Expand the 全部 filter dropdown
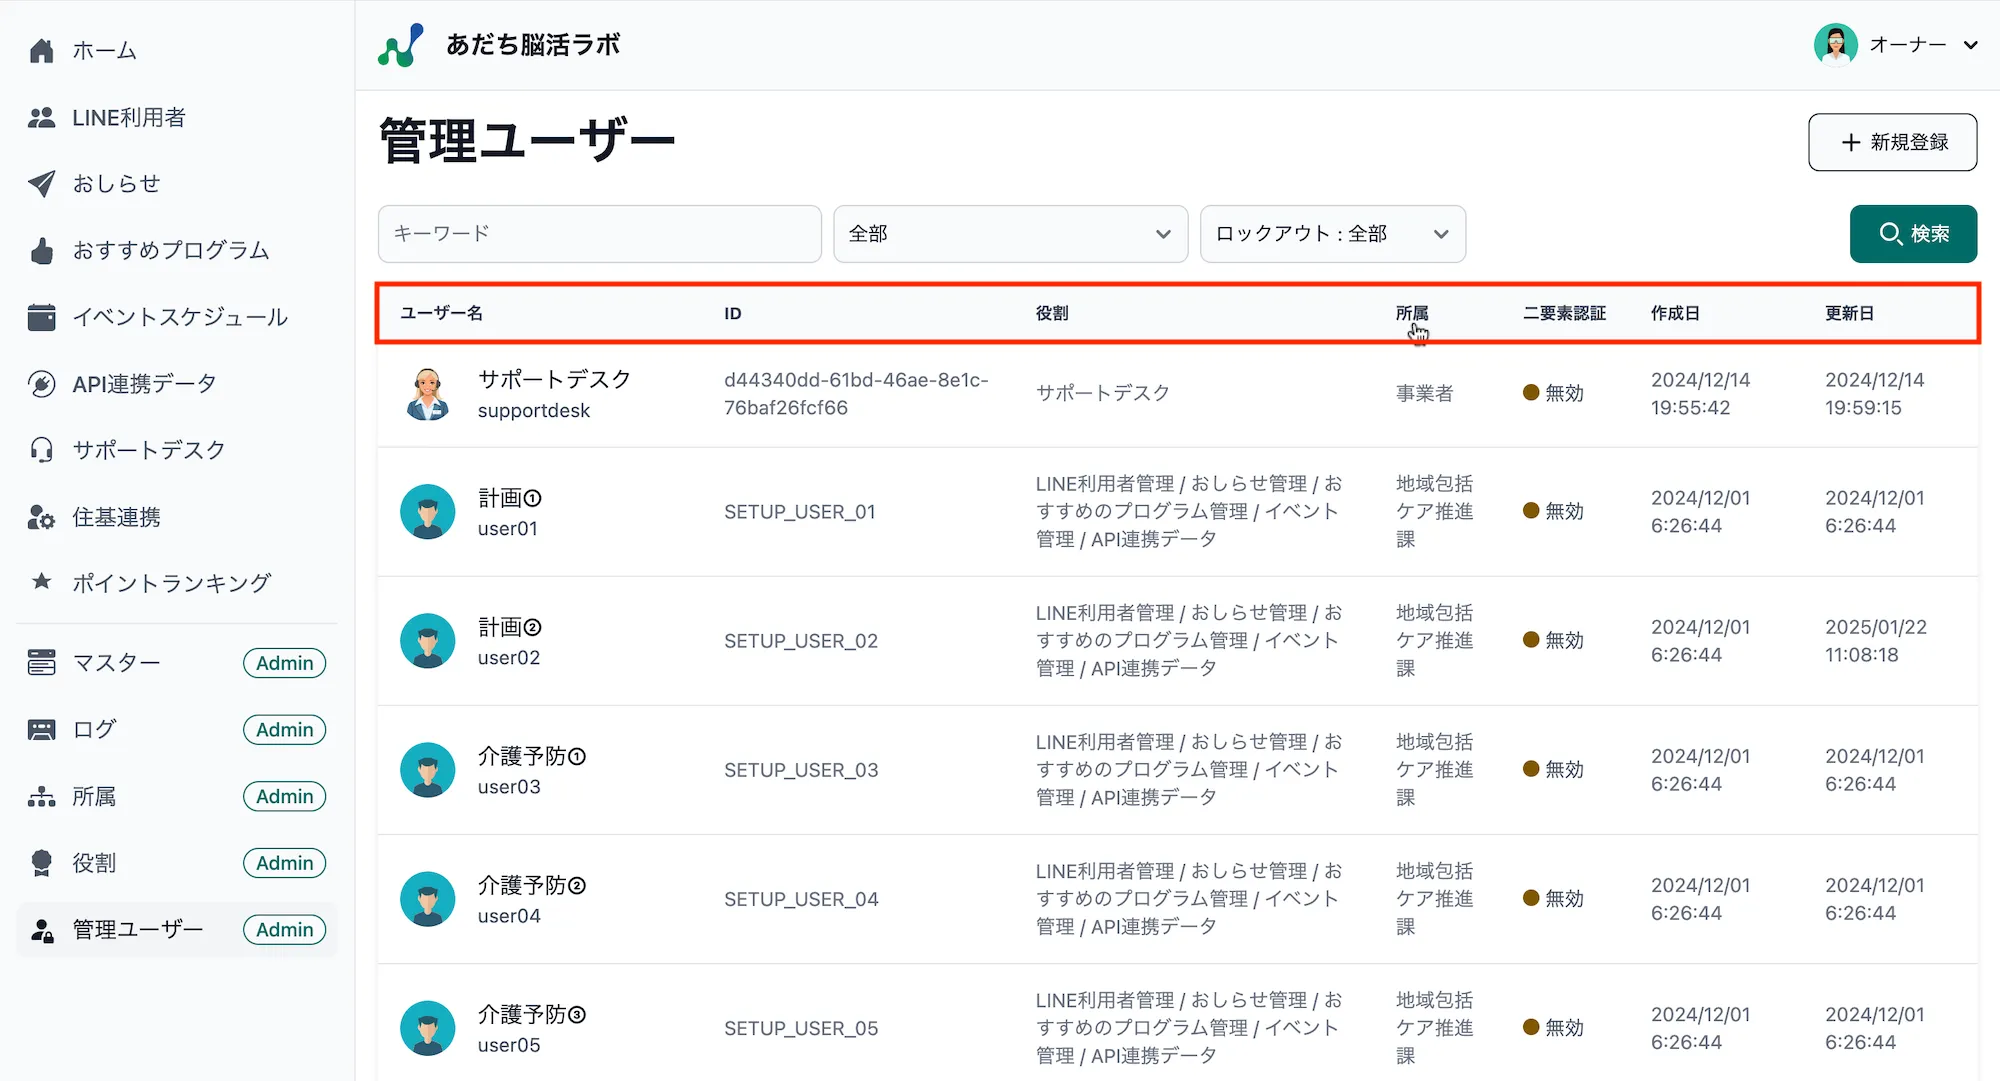This screenshot has height=1081, width=2000. (x=1009, y=233)
